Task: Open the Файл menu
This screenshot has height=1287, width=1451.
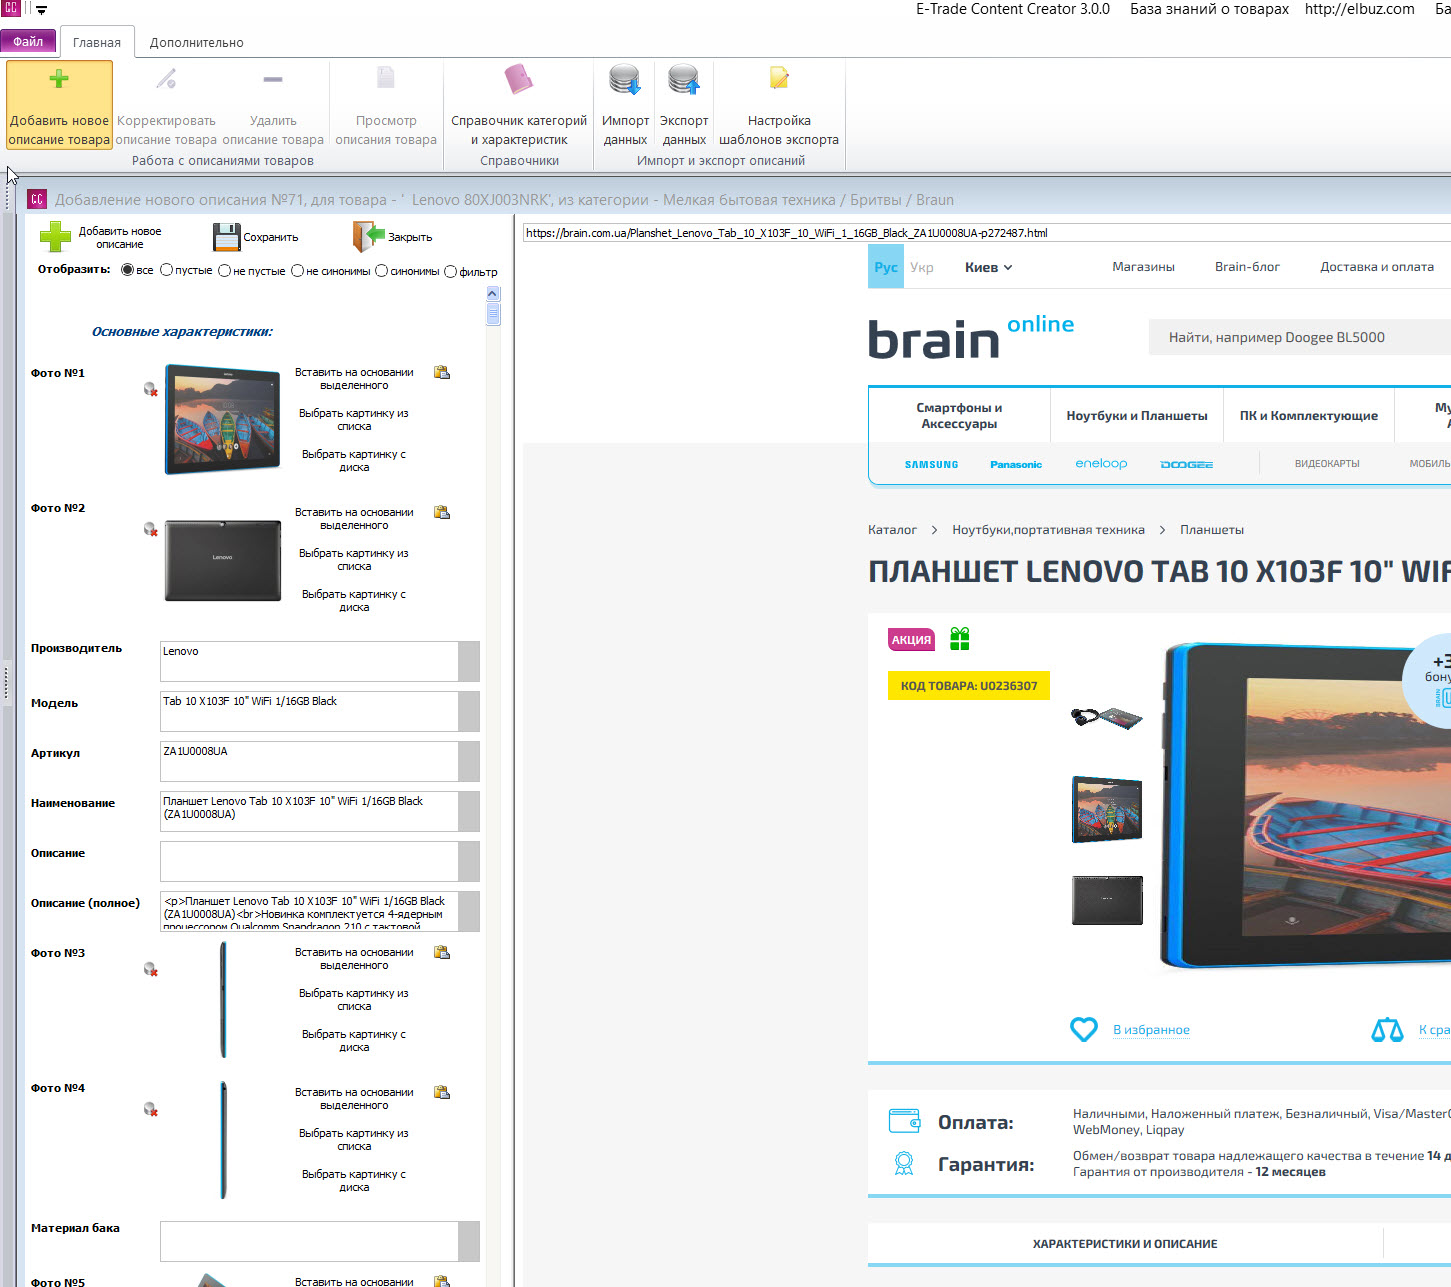Action: (x=28, y=41)
